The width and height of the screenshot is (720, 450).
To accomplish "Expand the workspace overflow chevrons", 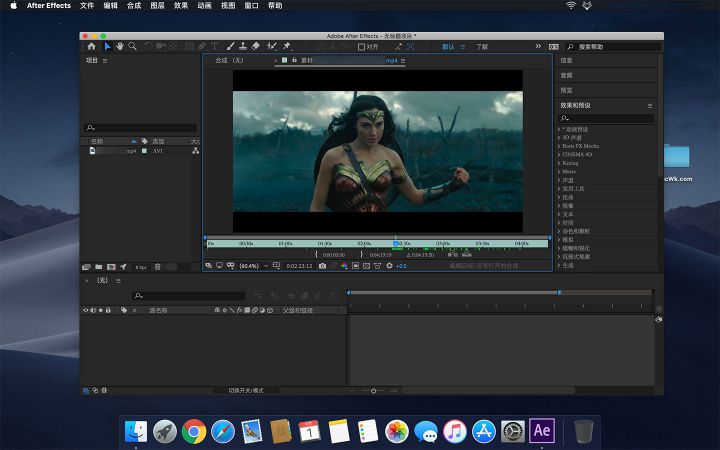I will coord(538,46).
